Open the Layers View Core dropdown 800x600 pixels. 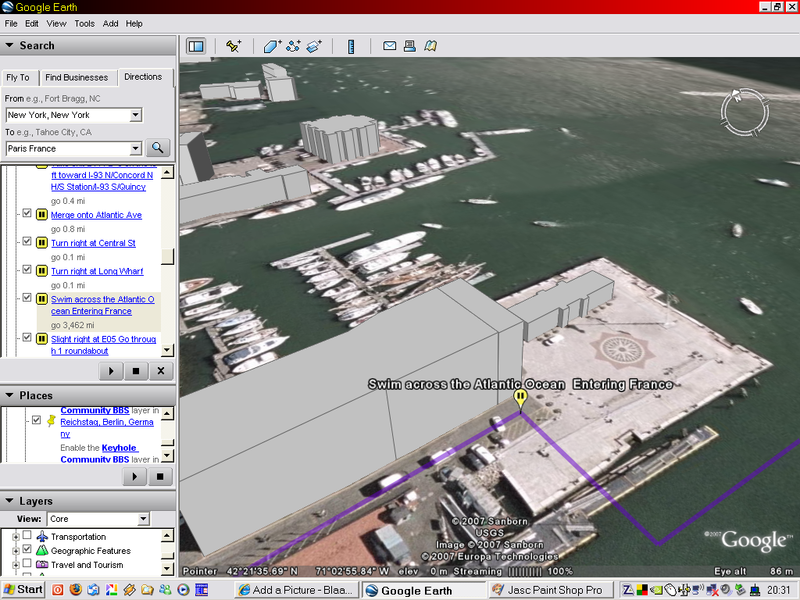[x=143, y=519]
